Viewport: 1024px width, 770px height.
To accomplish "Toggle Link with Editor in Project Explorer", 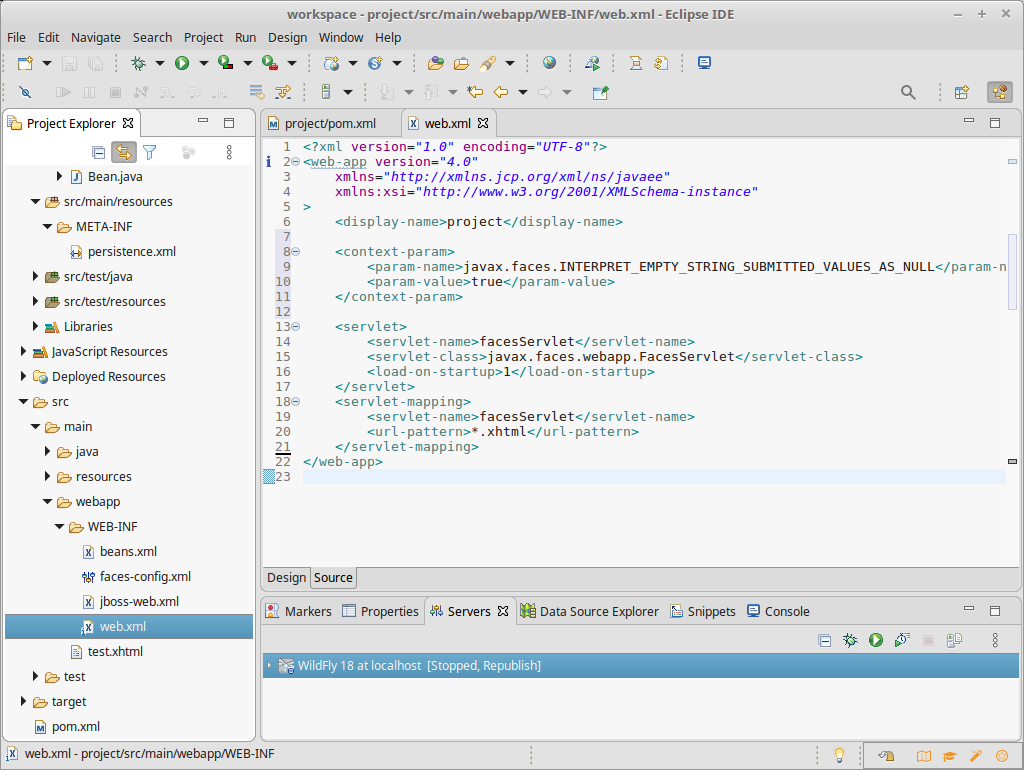I will coord(124,152).
